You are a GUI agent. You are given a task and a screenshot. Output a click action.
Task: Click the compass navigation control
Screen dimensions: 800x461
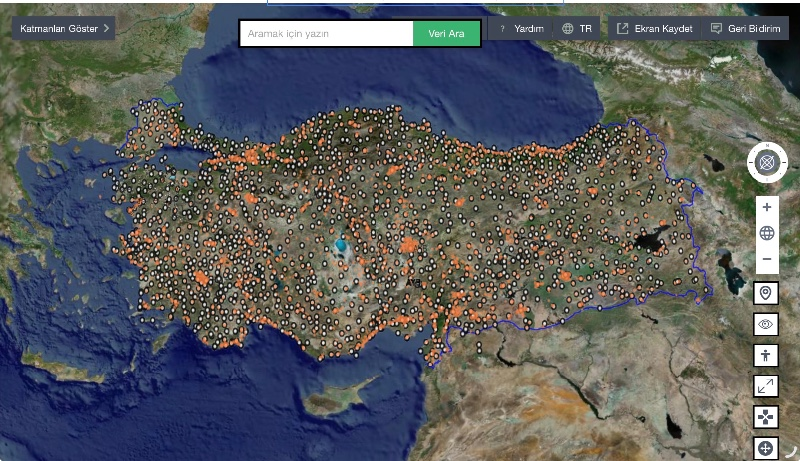[767, 163]
